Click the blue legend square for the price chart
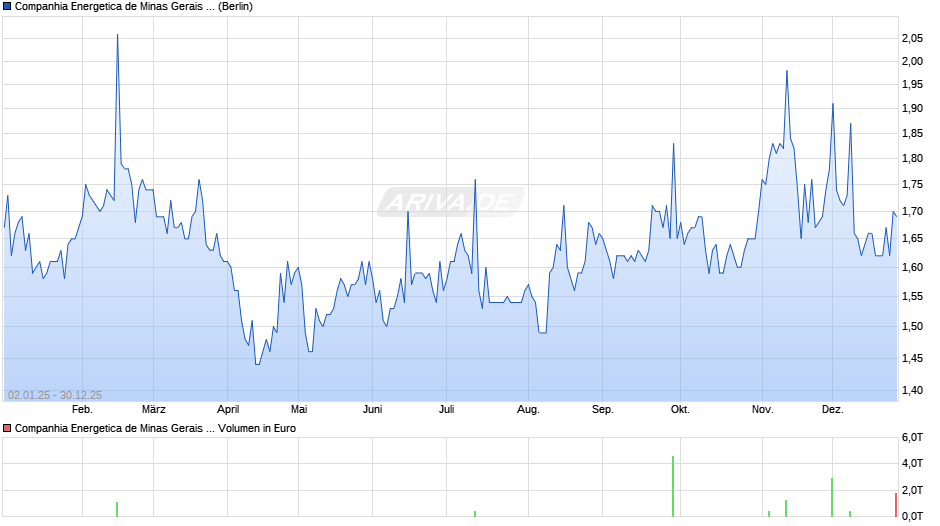 pyautogui.click(x=7, y=7)
